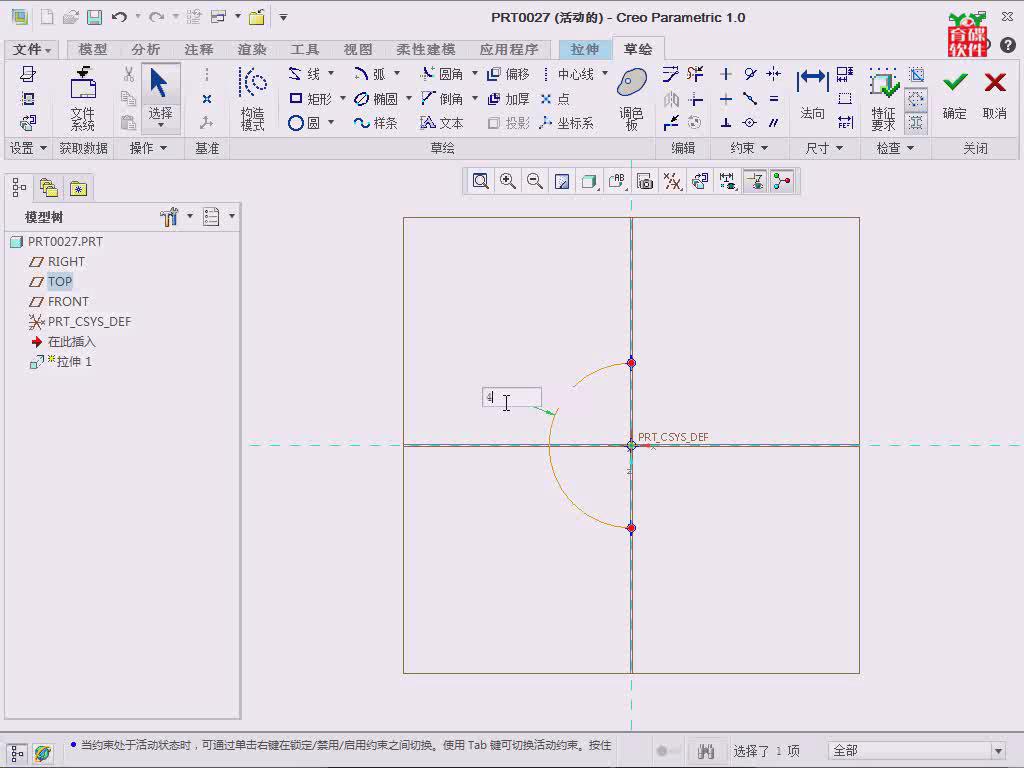
Task: Select the Chamfer (倒角) tool
Action: (x=442, y=99)
